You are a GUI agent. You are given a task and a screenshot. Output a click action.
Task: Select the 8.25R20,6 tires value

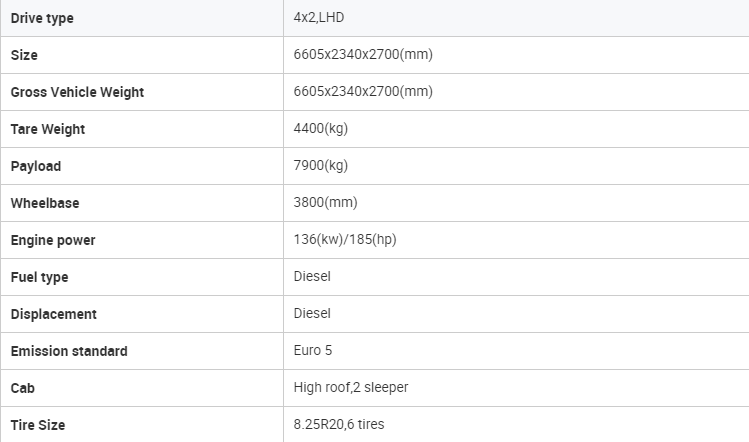point(339,424)
